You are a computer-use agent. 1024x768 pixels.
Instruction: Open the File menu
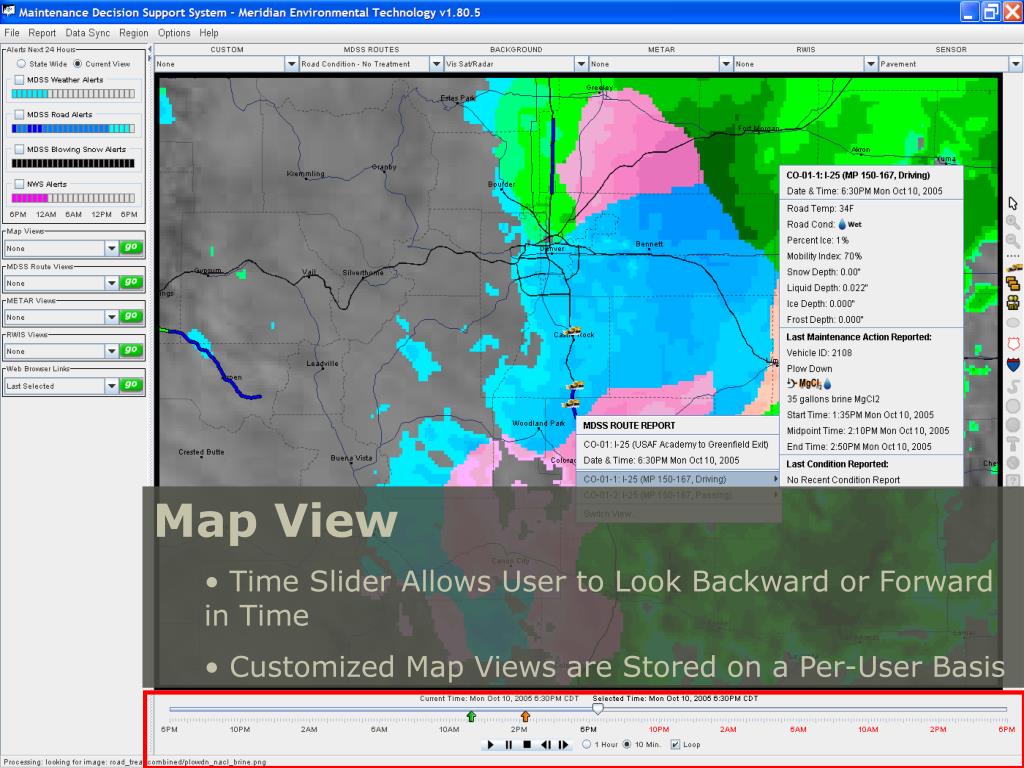[12, 33]
